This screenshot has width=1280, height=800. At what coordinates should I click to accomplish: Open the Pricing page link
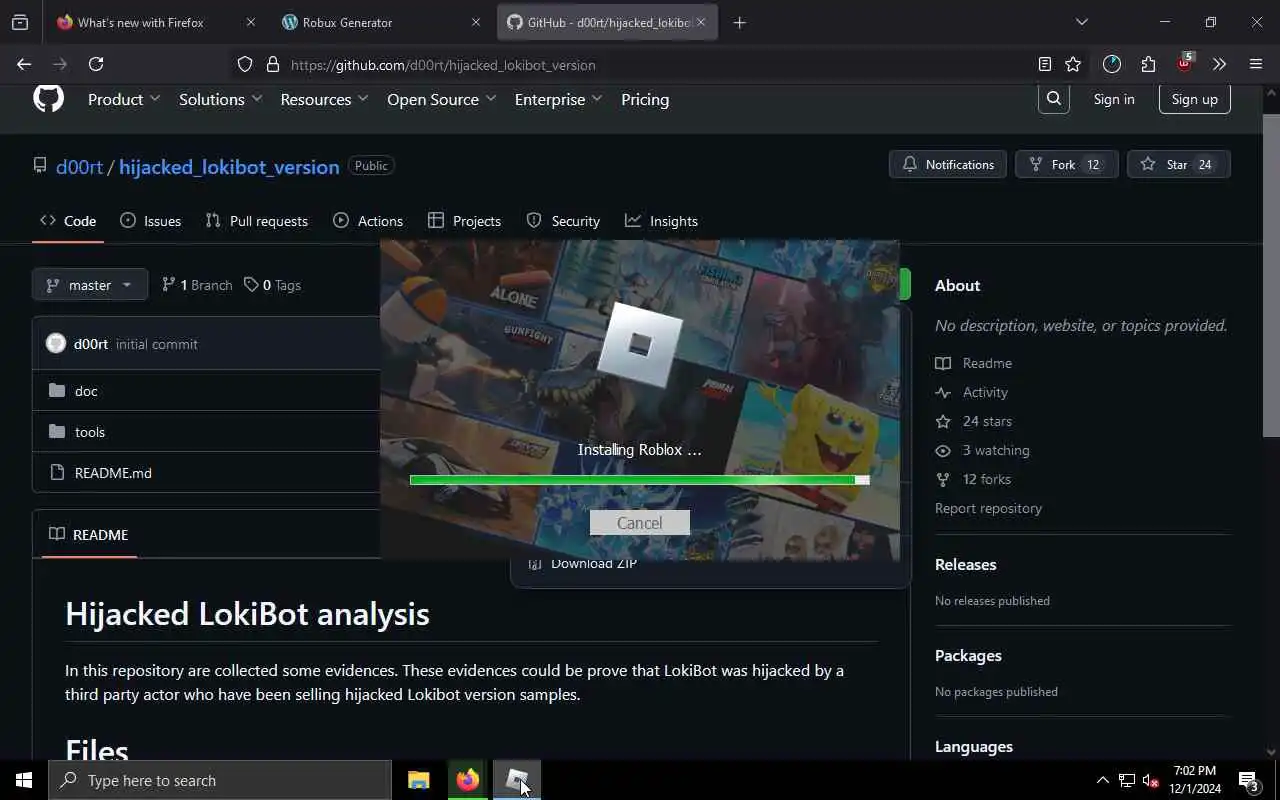[645, 99]
